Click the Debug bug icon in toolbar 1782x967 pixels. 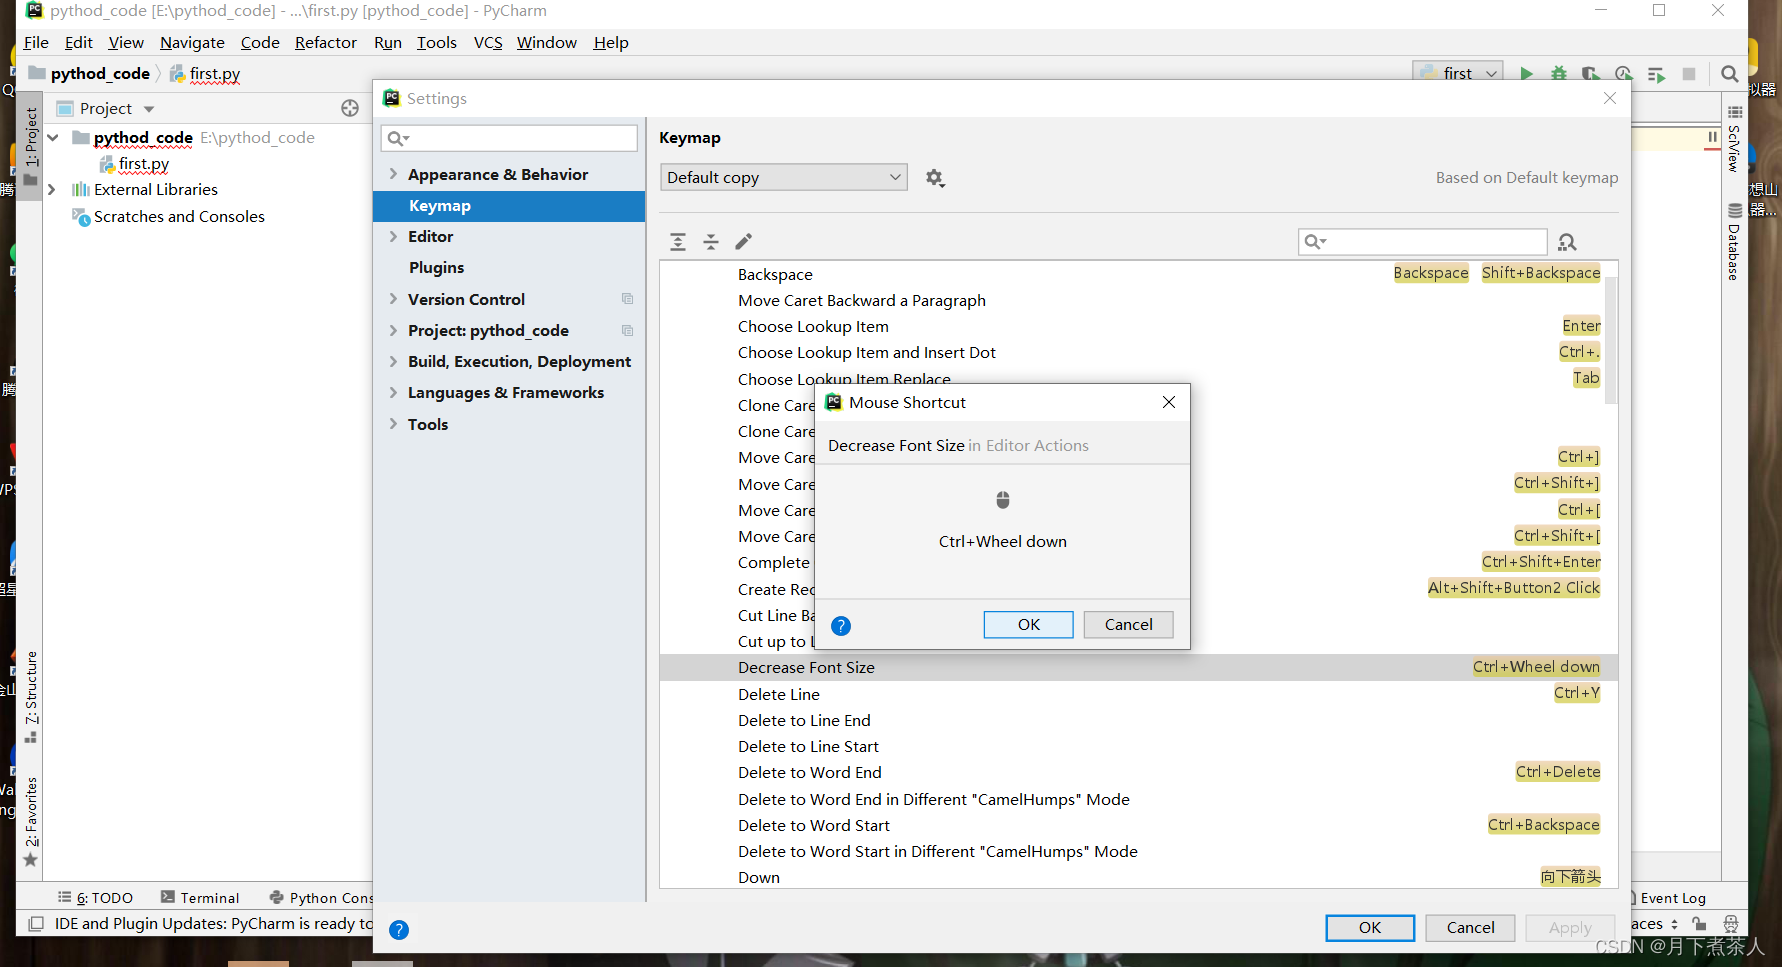[1559, 74]
